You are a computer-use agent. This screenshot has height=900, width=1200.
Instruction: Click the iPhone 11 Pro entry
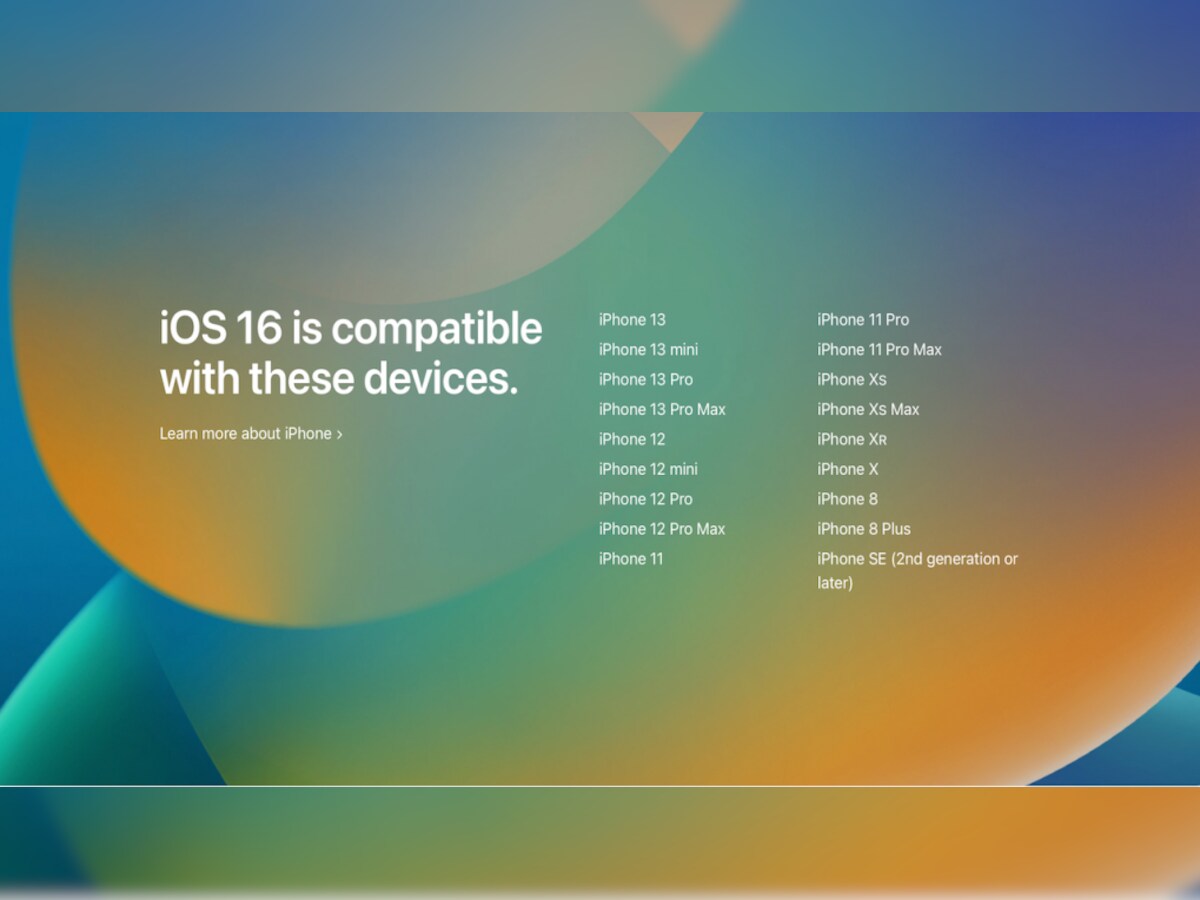[863, 320]
